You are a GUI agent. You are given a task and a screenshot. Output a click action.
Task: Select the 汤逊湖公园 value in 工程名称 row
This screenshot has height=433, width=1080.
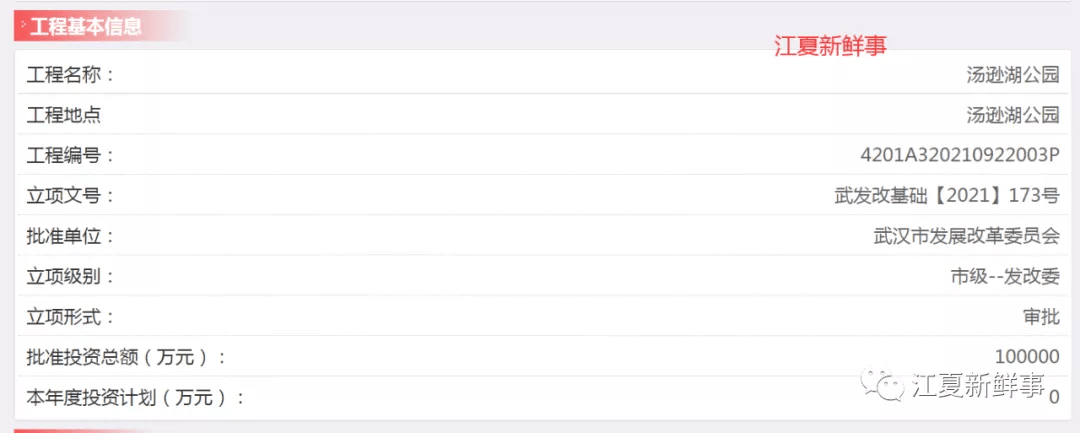(1012, 74)
